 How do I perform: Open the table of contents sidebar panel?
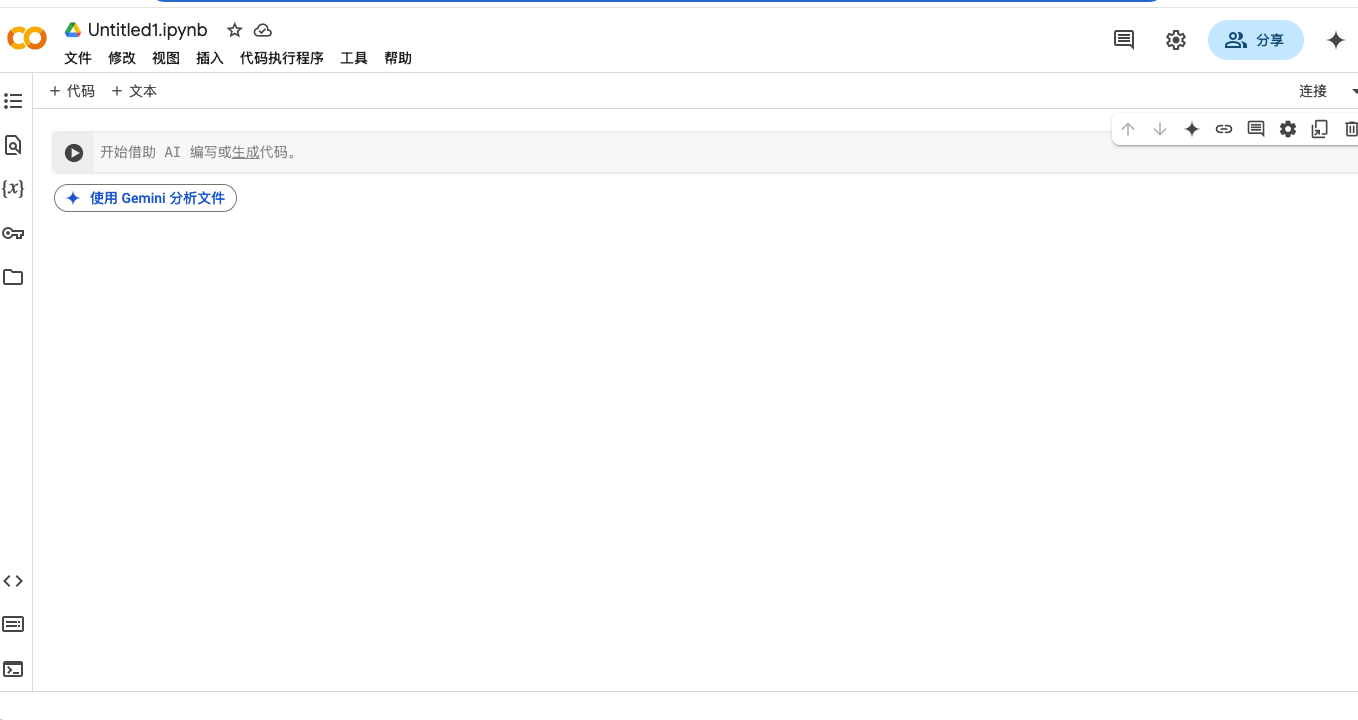(13, 101)
